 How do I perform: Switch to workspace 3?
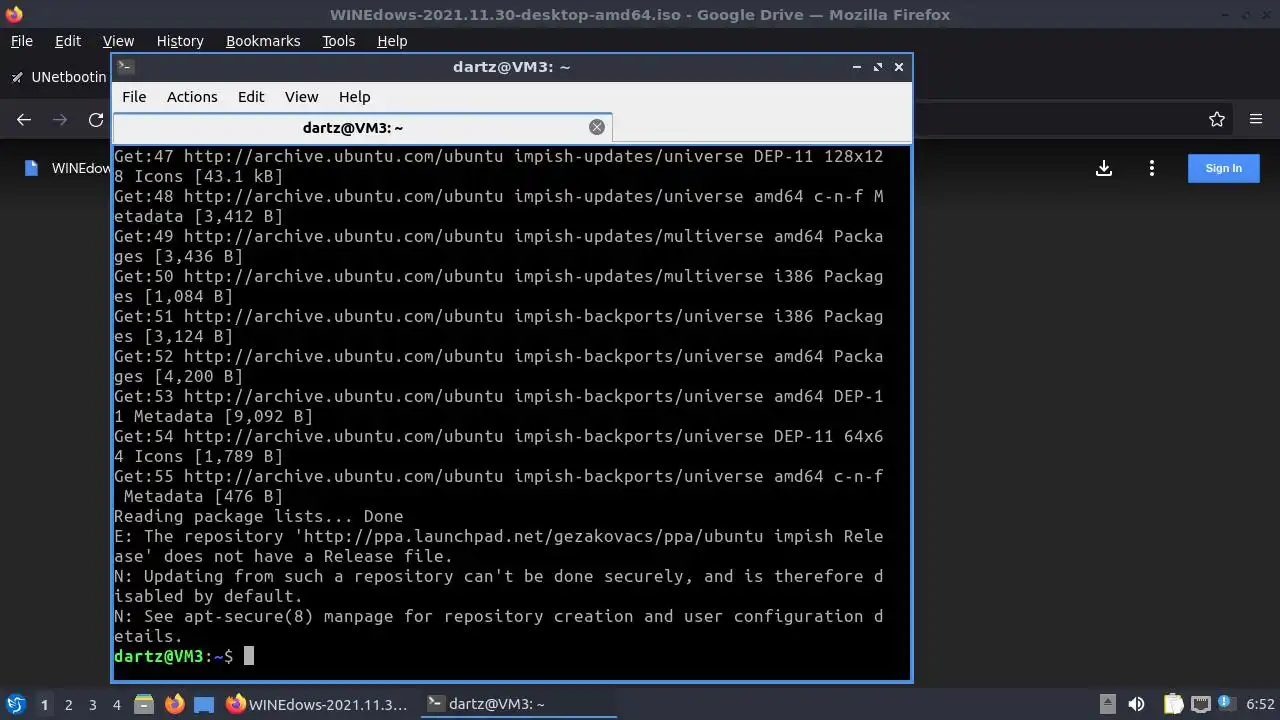tap(92, 704)
